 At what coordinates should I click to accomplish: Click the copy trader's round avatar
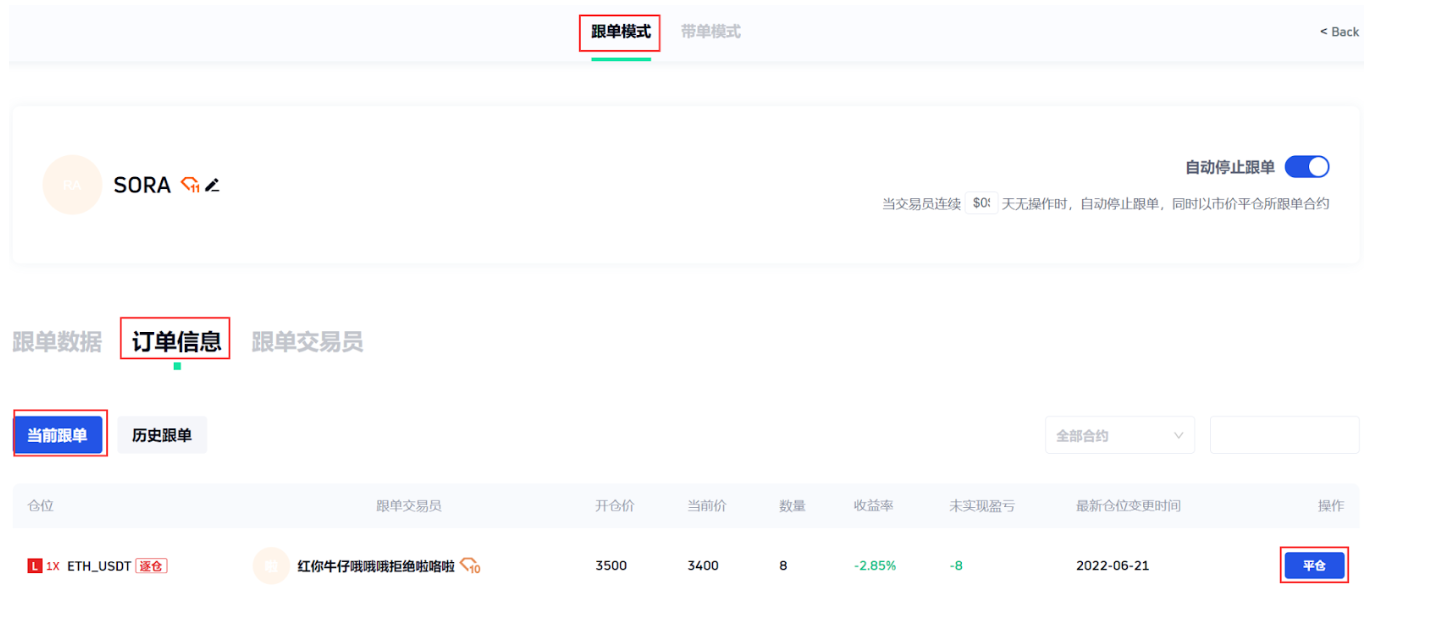click(x=271, y=566)
